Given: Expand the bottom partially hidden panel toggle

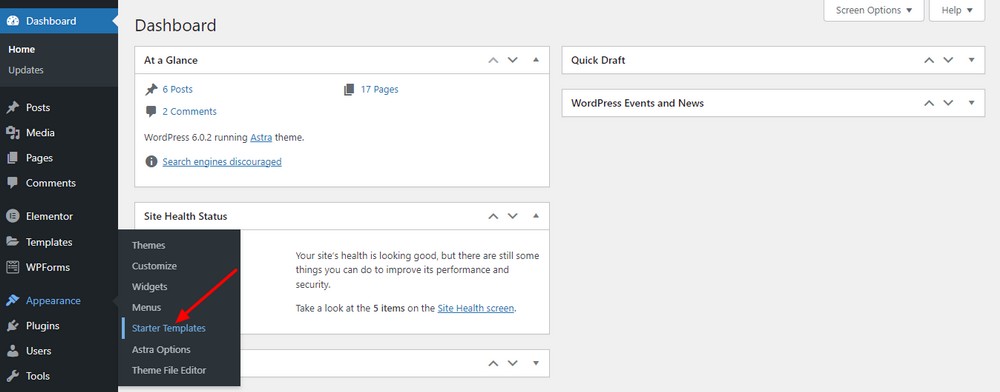Looking at the screenshot, I should (536, 363).
